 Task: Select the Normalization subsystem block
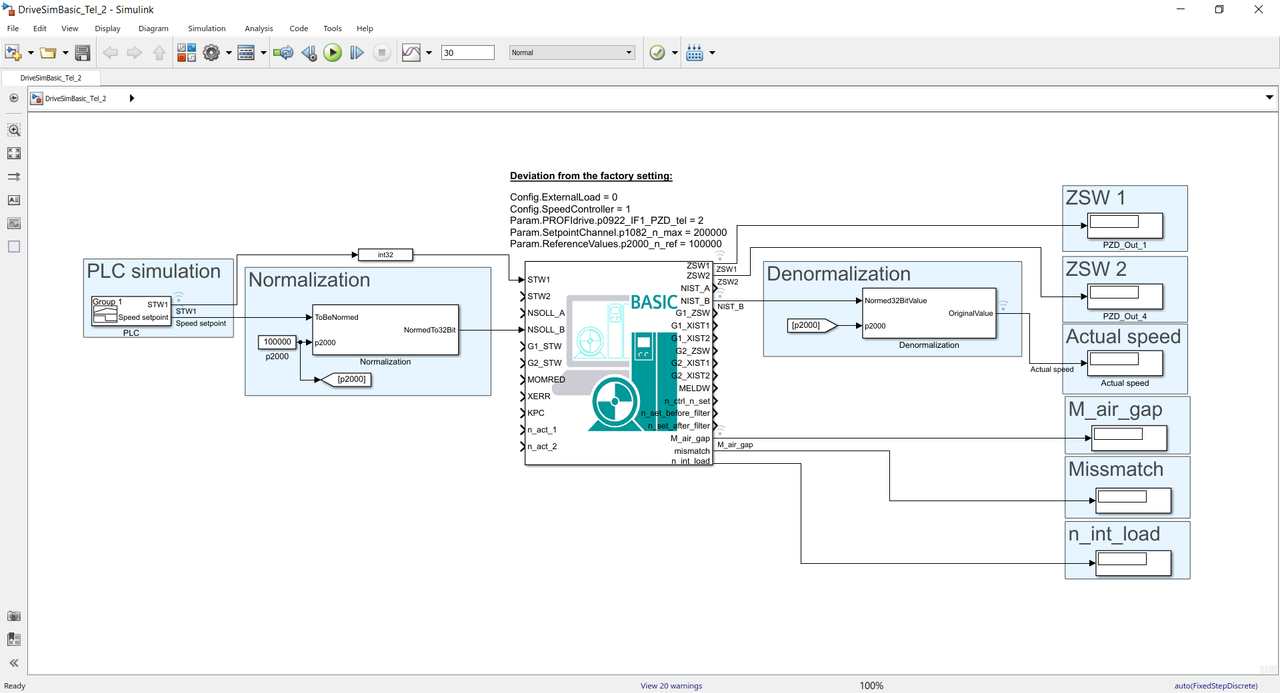[385, 329]
